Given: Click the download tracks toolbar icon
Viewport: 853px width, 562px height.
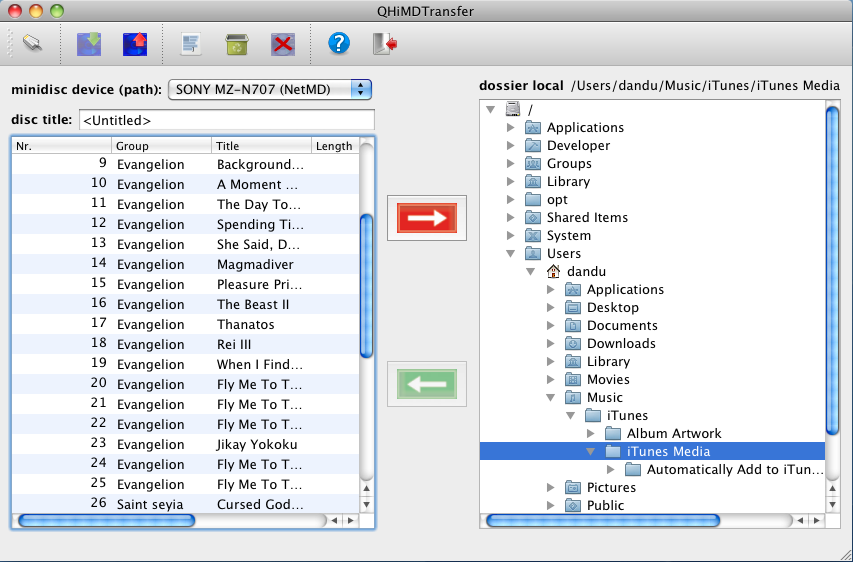Looking at the screenshot, I should click(x=89, y=44).
